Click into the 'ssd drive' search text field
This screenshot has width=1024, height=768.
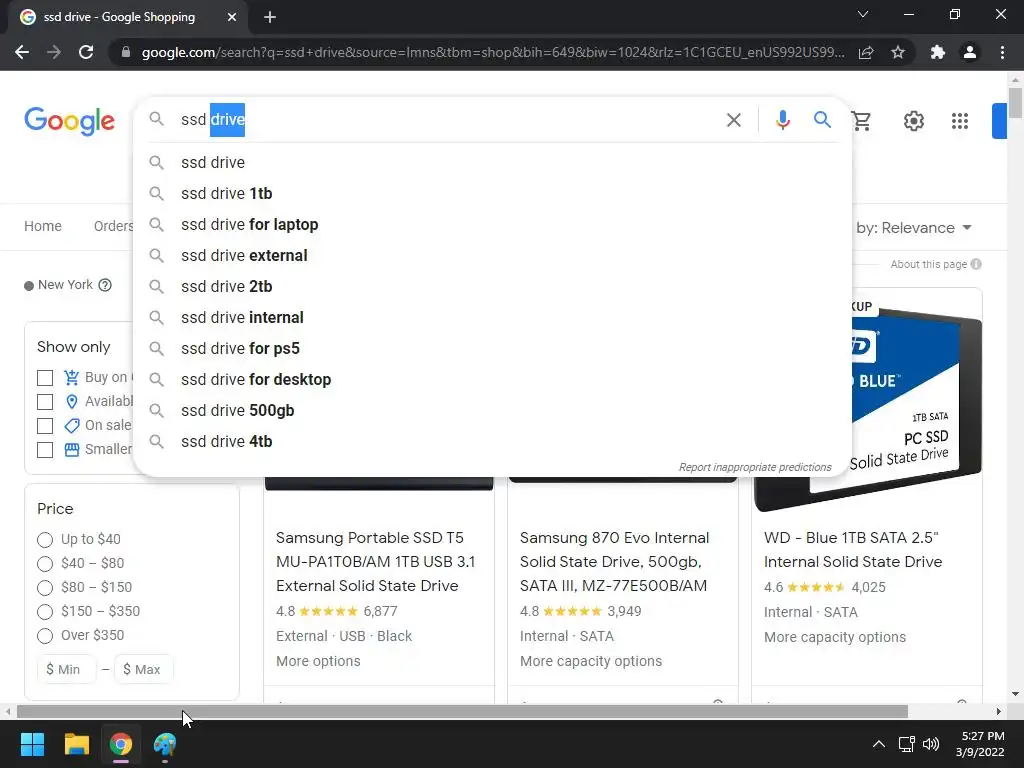tap(447, 120)
